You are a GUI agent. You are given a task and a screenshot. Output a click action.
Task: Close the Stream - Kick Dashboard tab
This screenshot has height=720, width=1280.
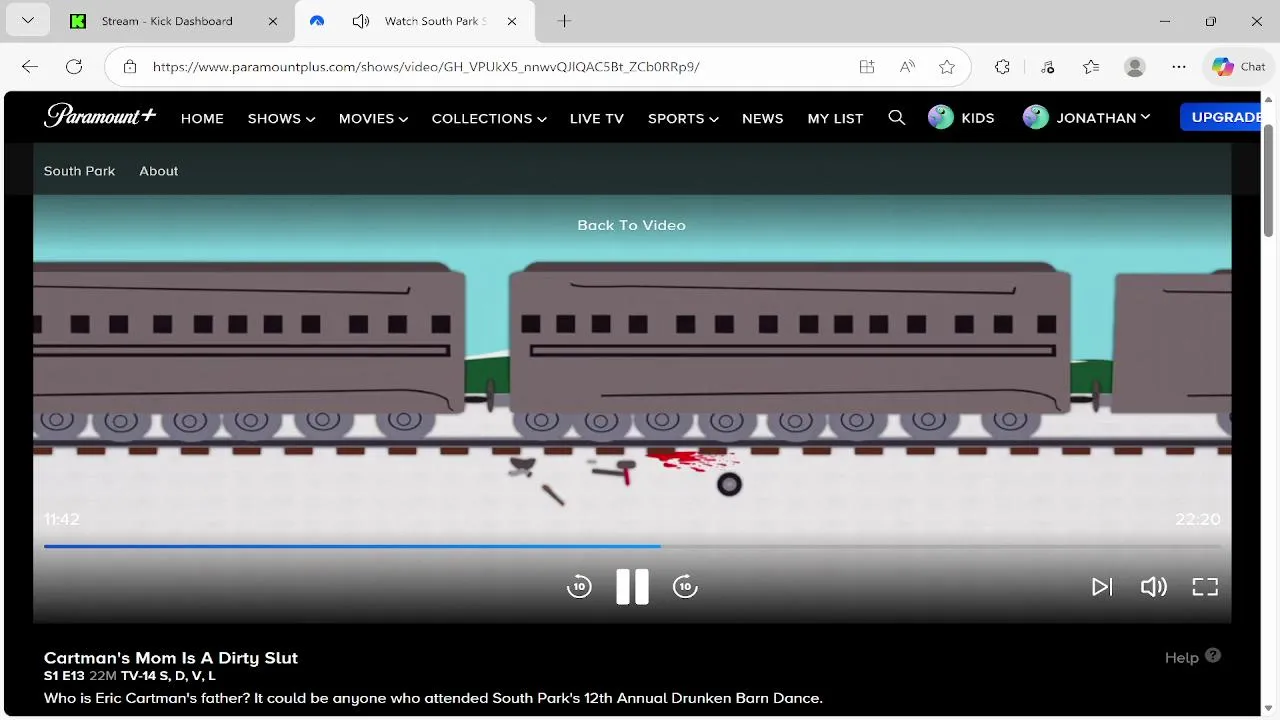pos(273,21)
